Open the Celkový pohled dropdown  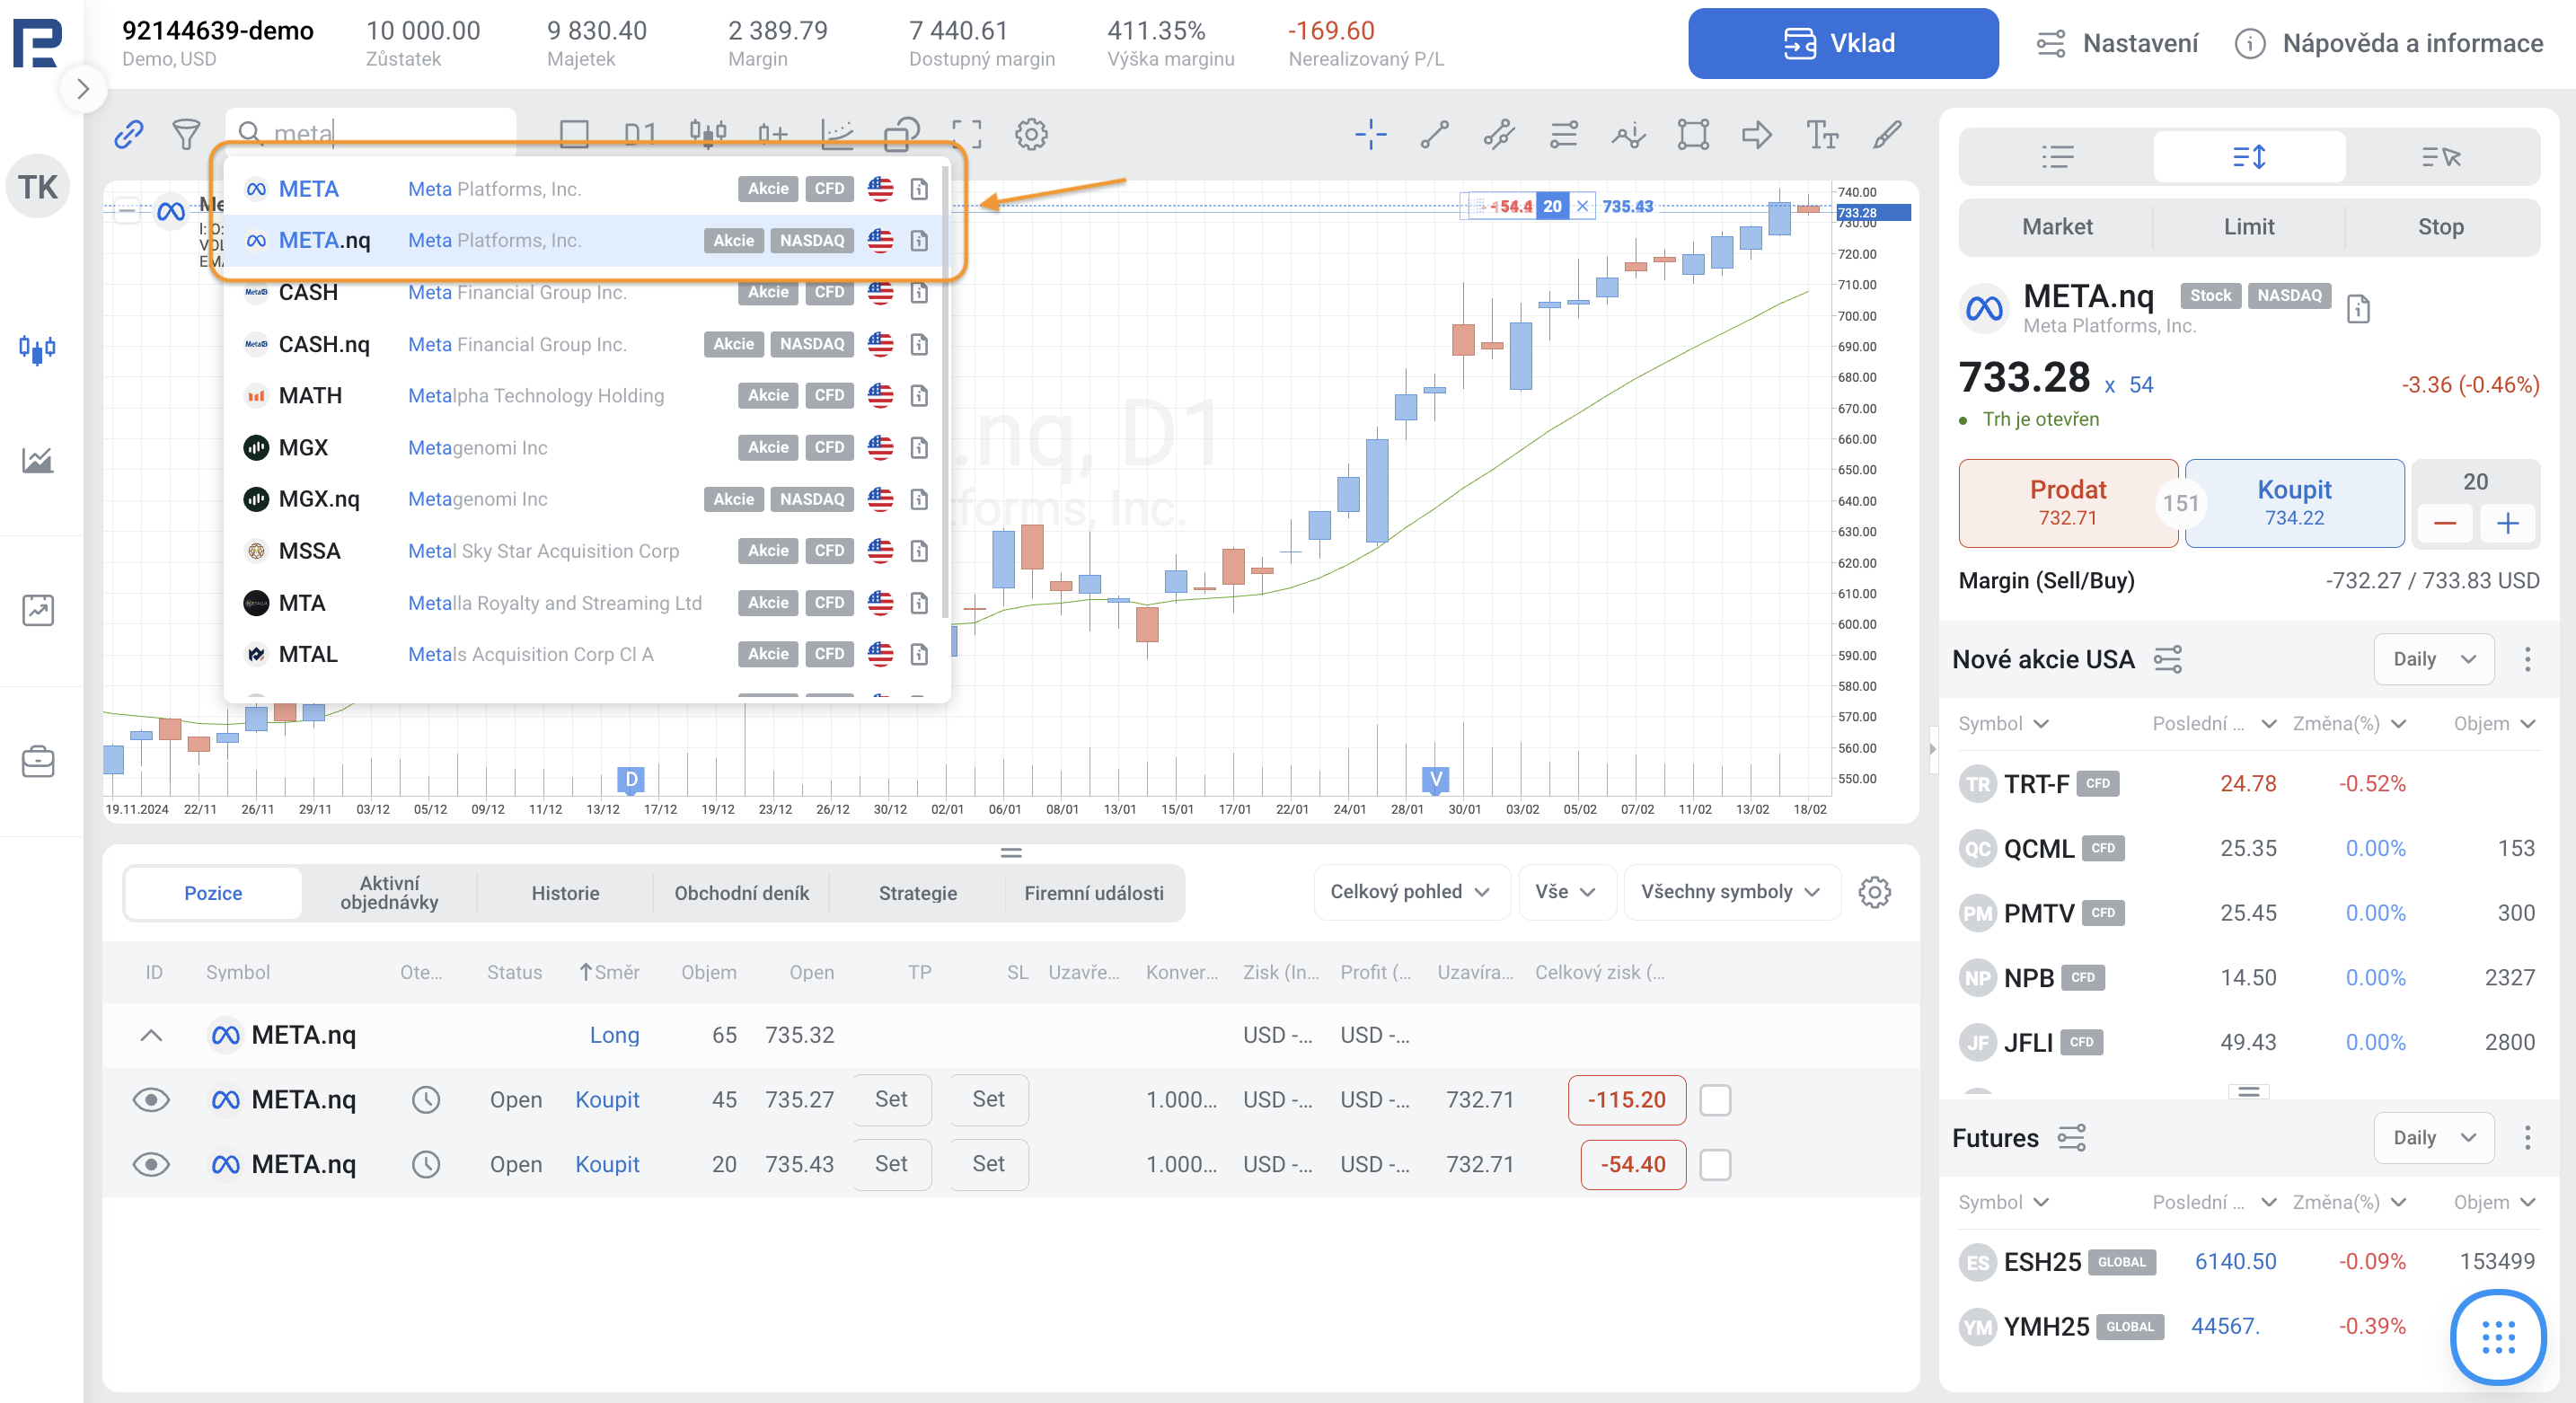1409,892
